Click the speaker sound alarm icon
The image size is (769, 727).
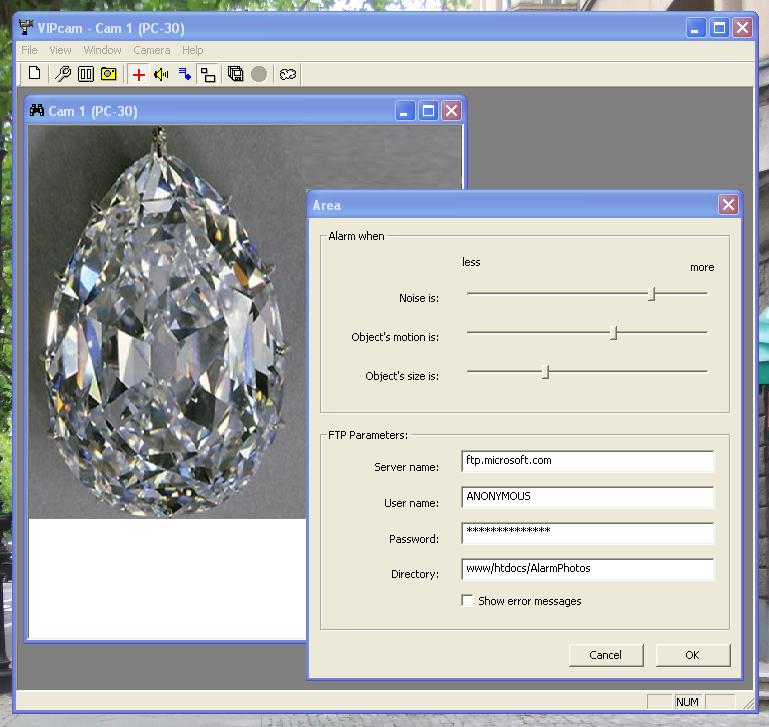[x=161, y=74]
